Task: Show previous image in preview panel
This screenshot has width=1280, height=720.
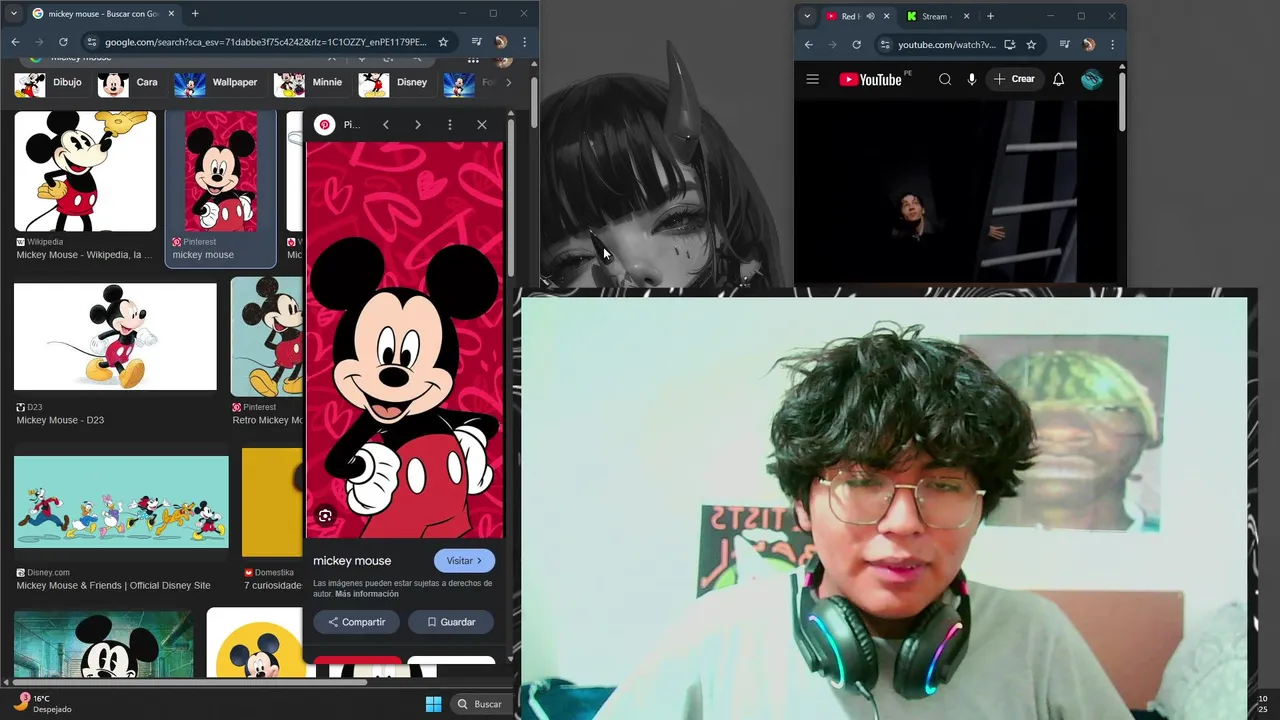Action: [x=386, y=125]
